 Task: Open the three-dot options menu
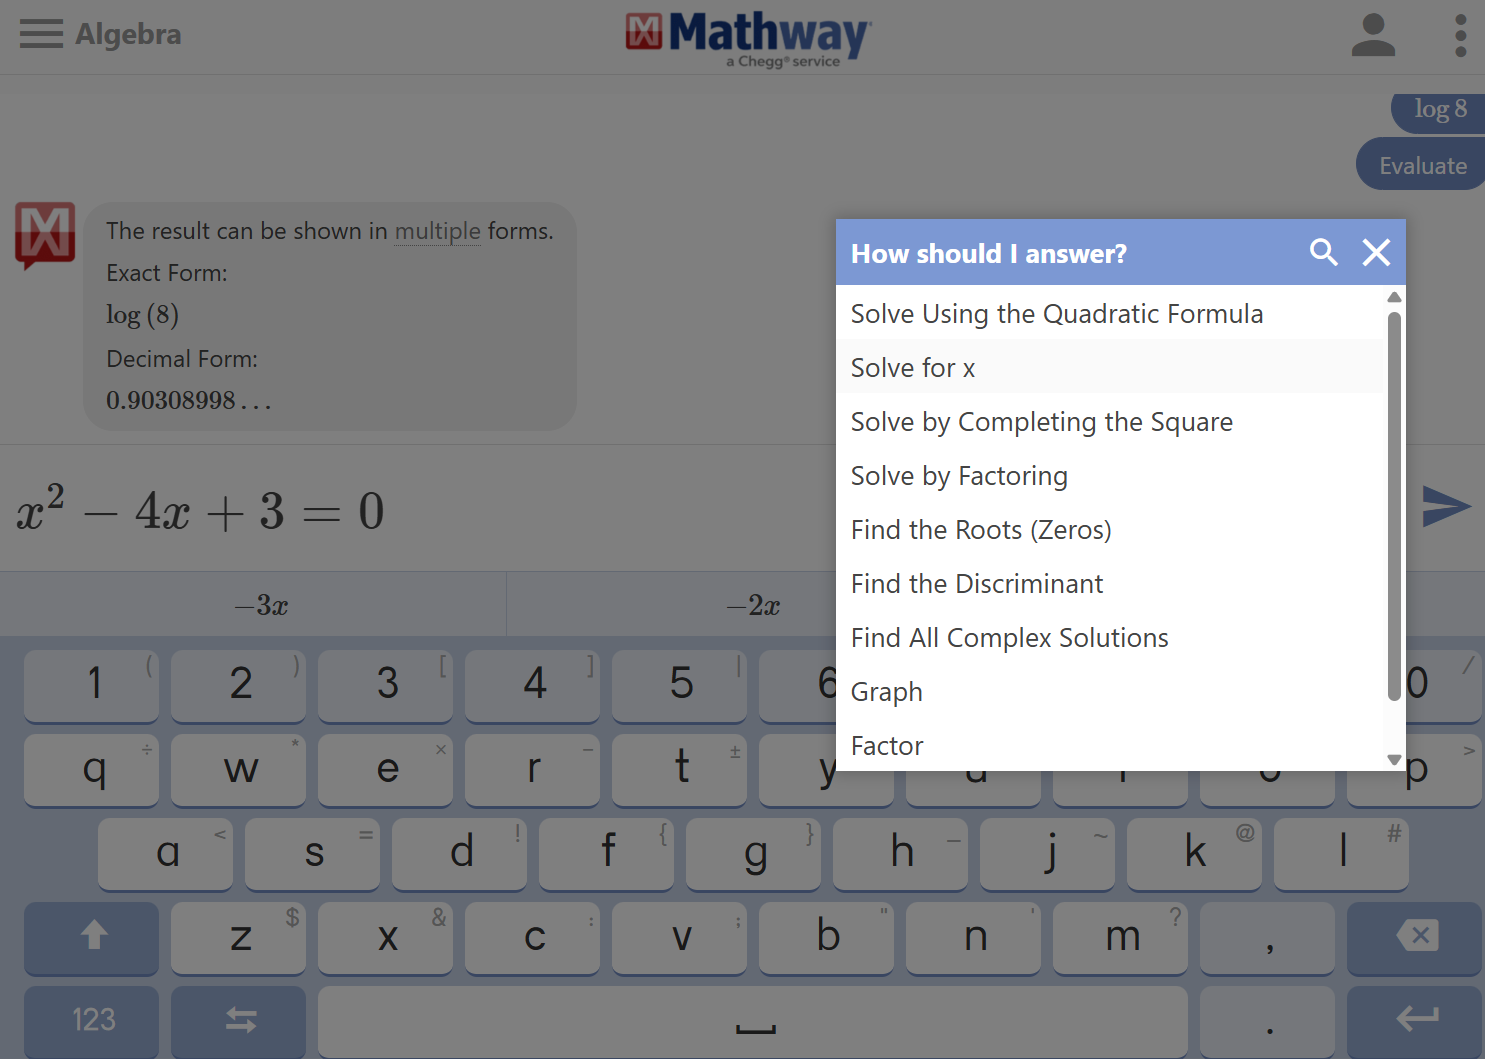(1461, 35)
